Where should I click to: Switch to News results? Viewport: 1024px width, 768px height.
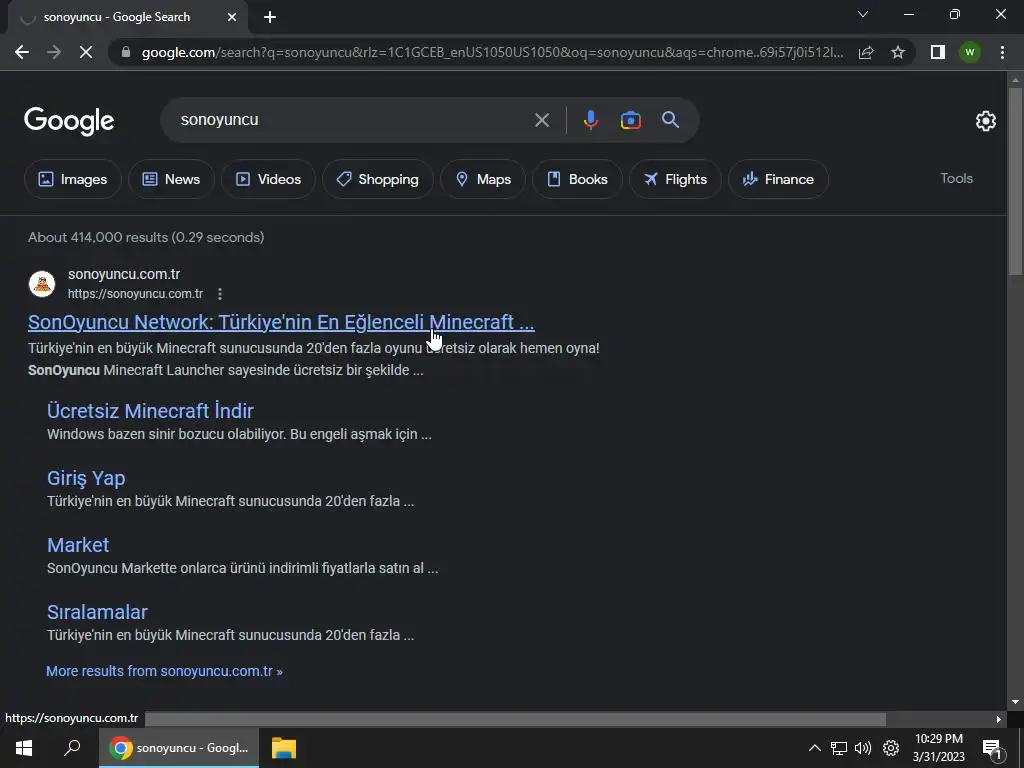click(x=171, y=179)
